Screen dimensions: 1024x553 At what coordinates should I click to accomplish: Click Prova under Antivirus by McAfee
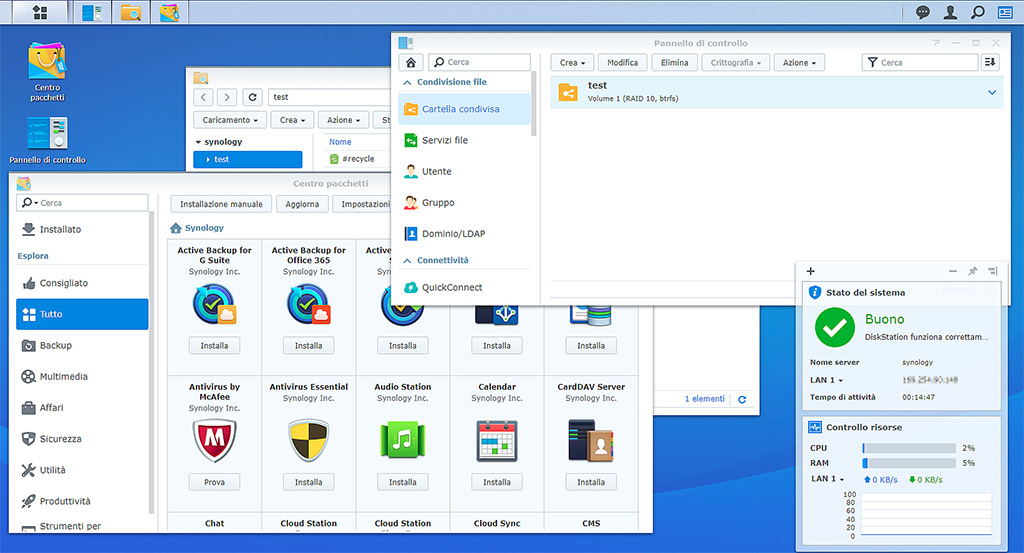(x=215, y=482)
